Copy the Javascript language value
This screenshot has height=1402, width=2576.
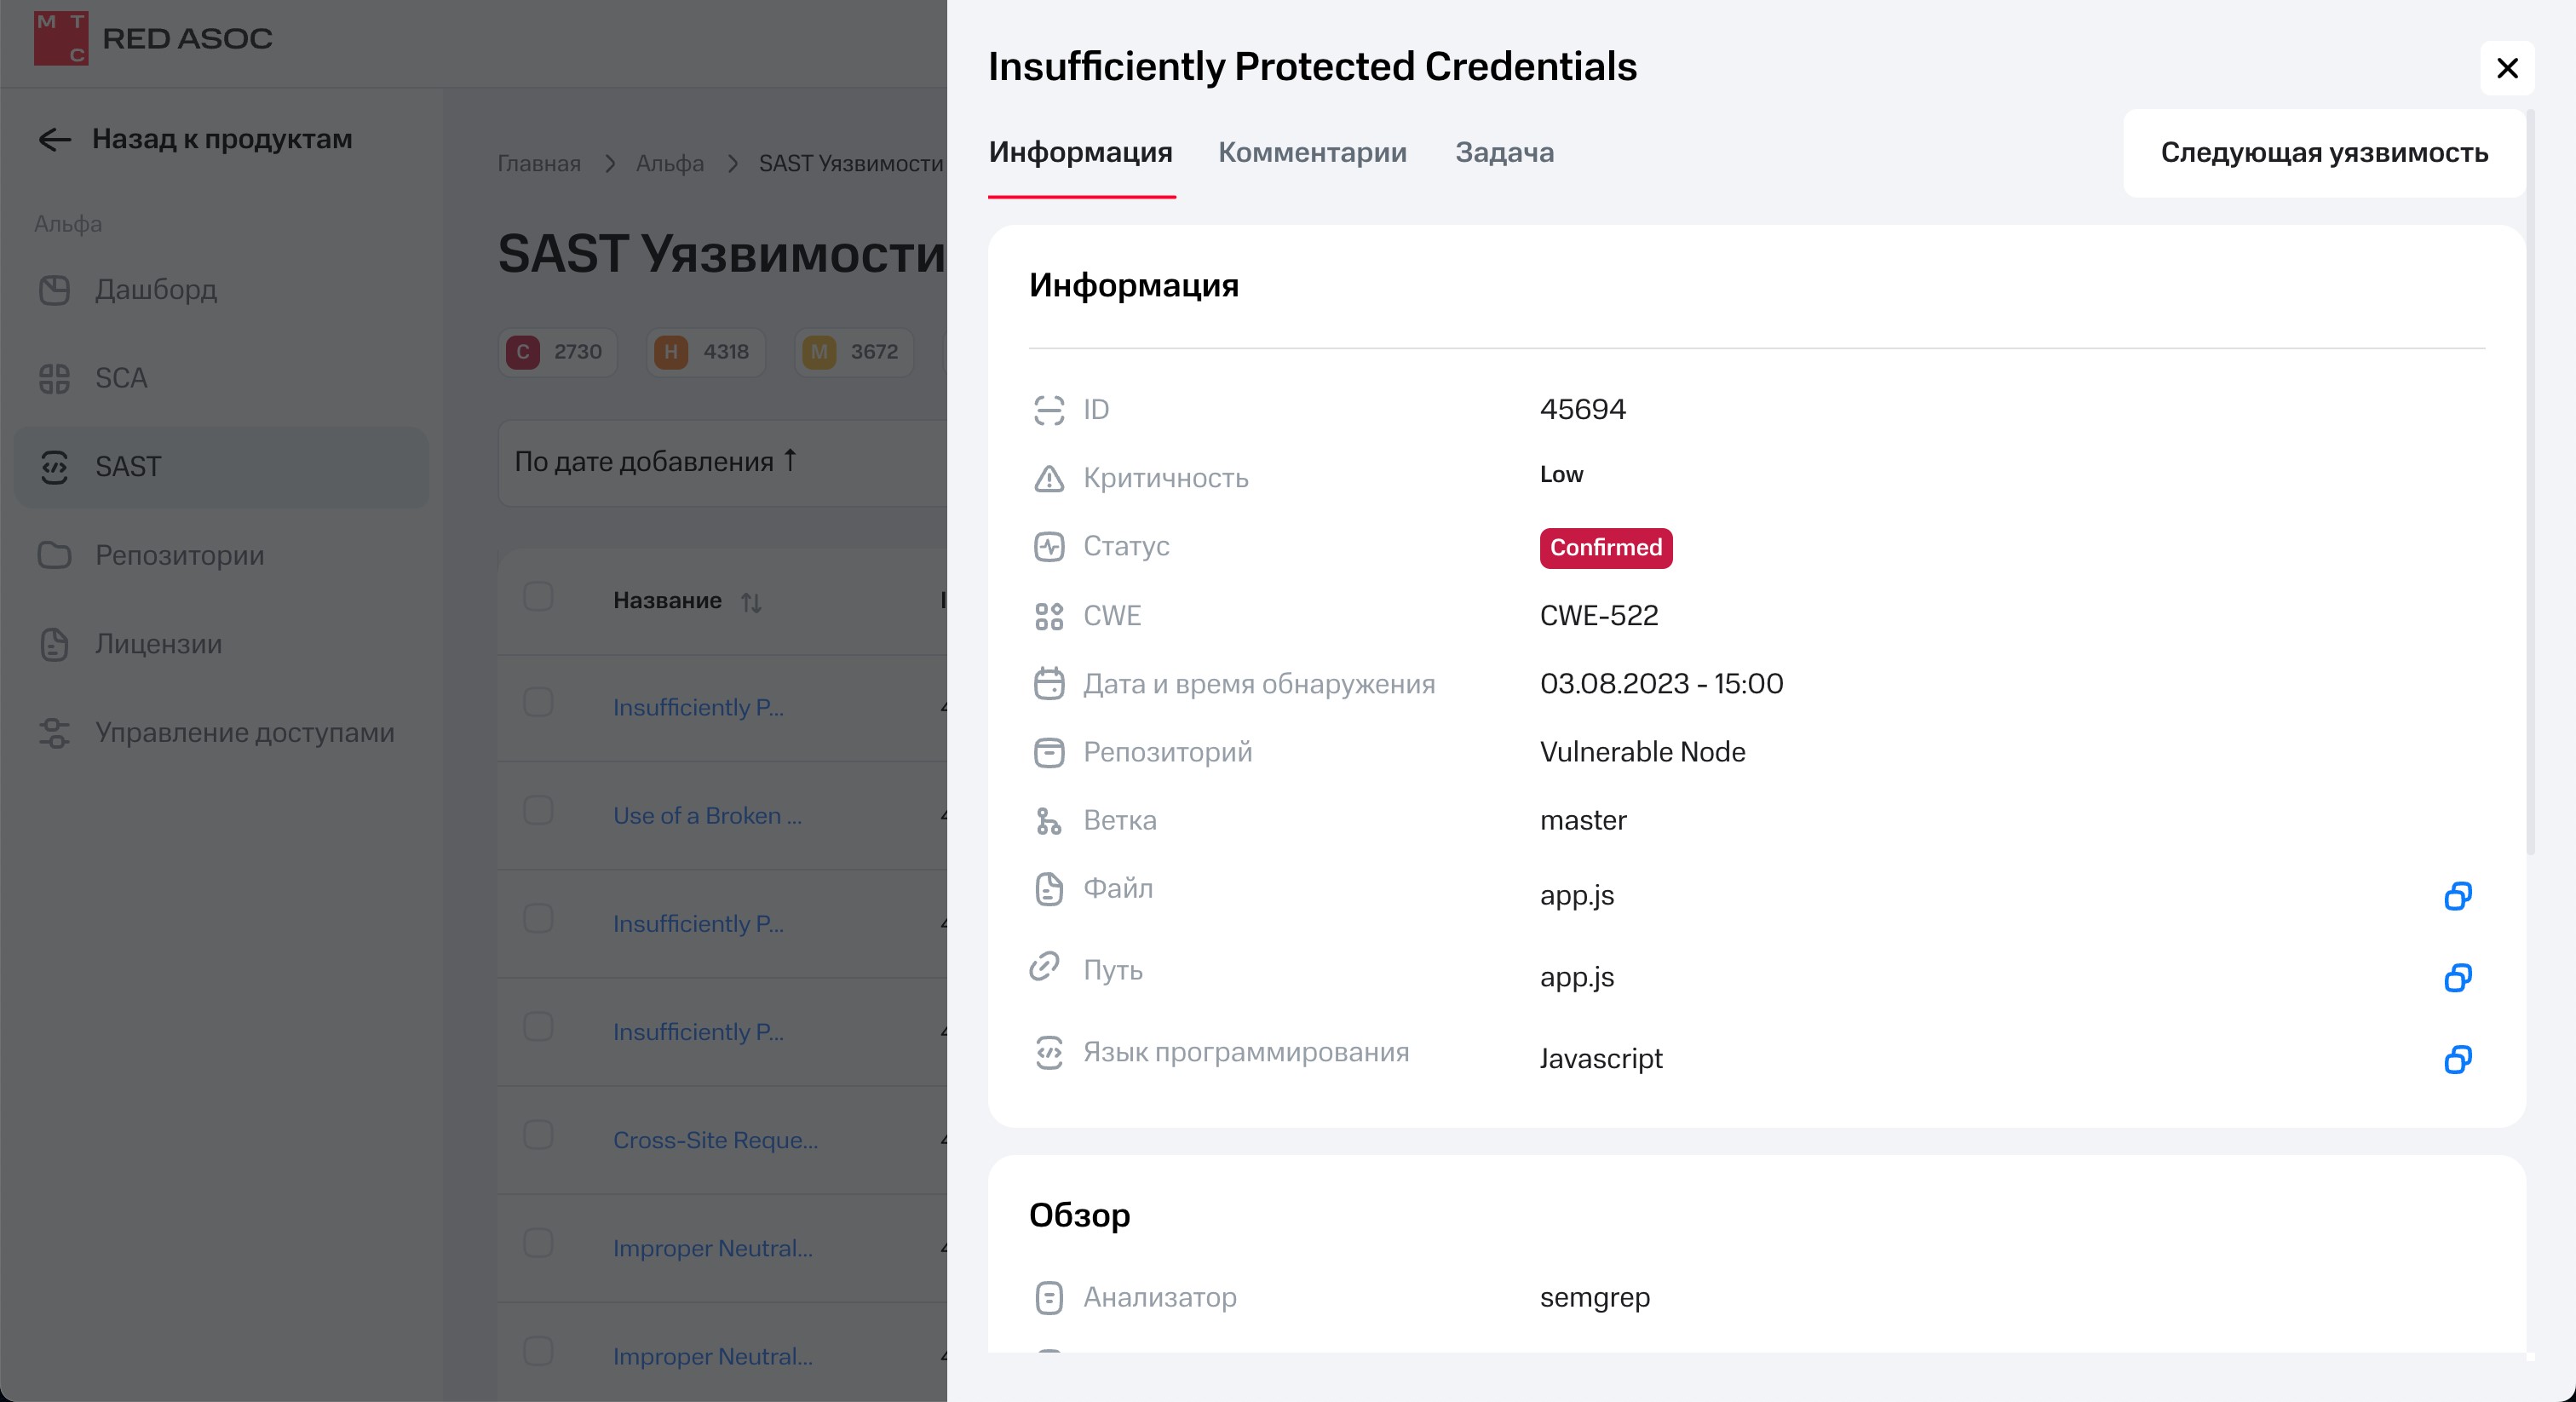[2457, 1059]
